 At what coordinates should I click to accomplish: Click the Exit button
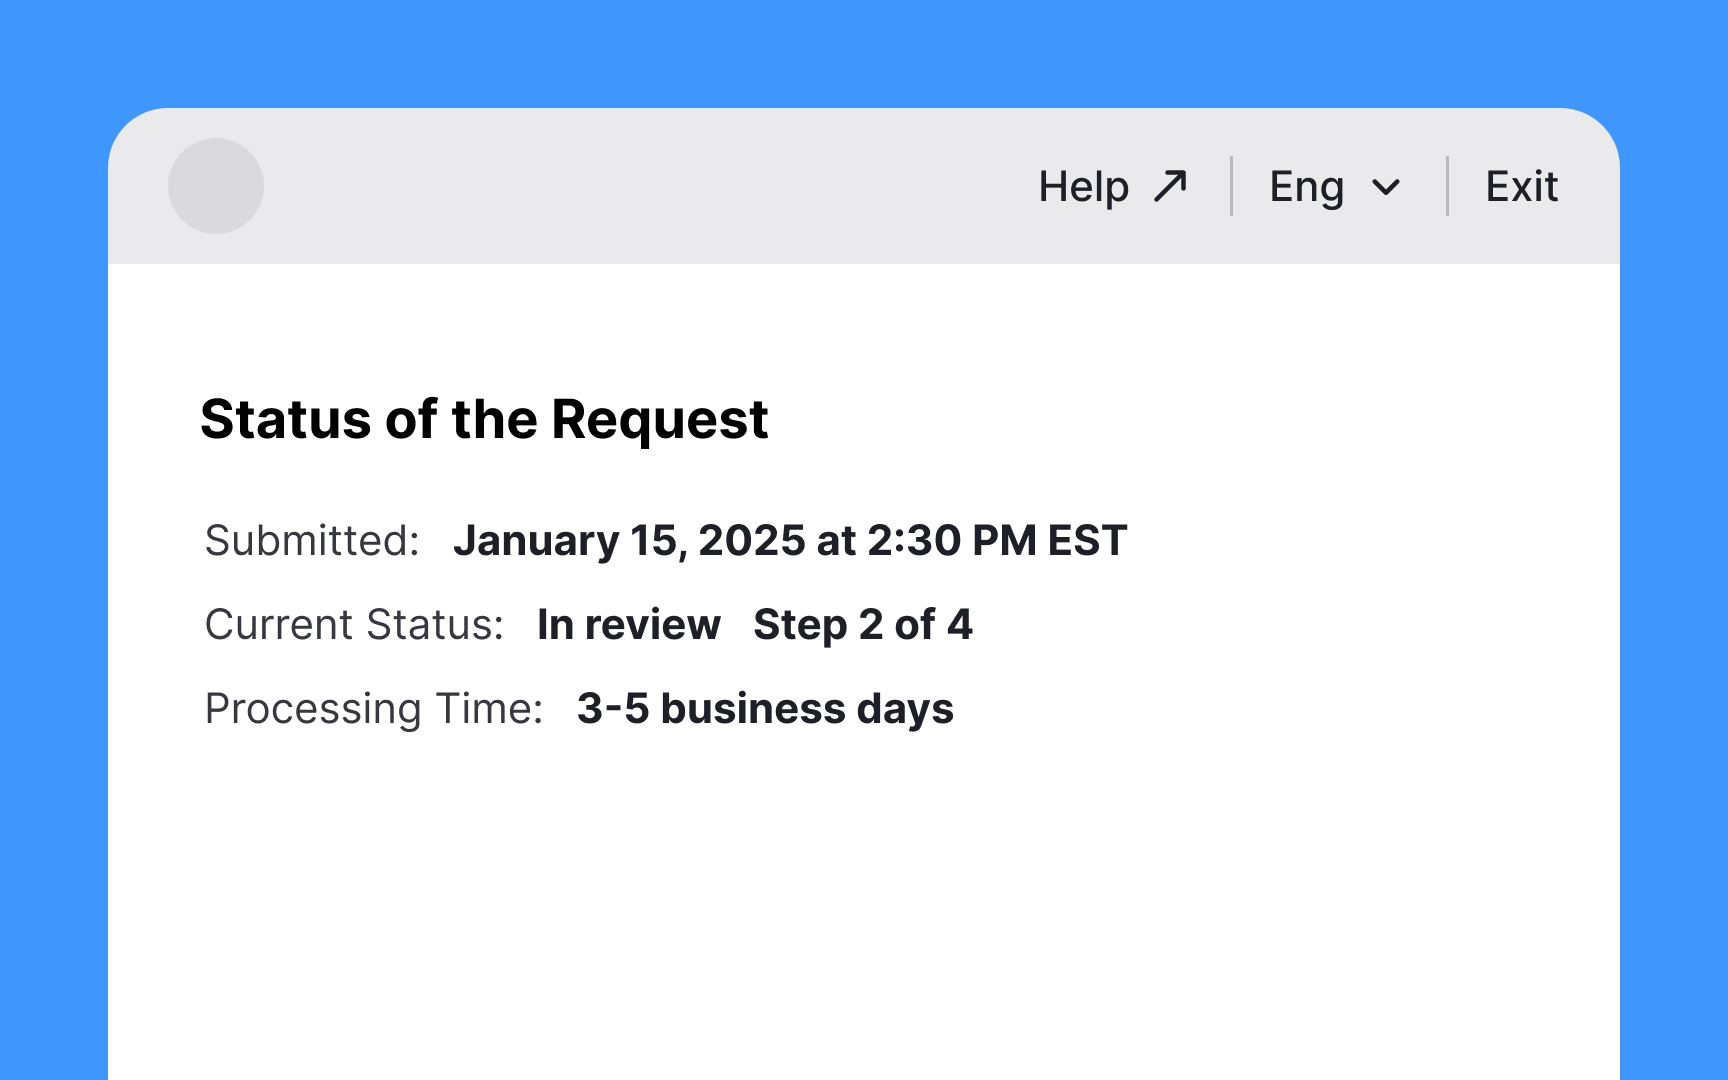(x=1521, y=186)
